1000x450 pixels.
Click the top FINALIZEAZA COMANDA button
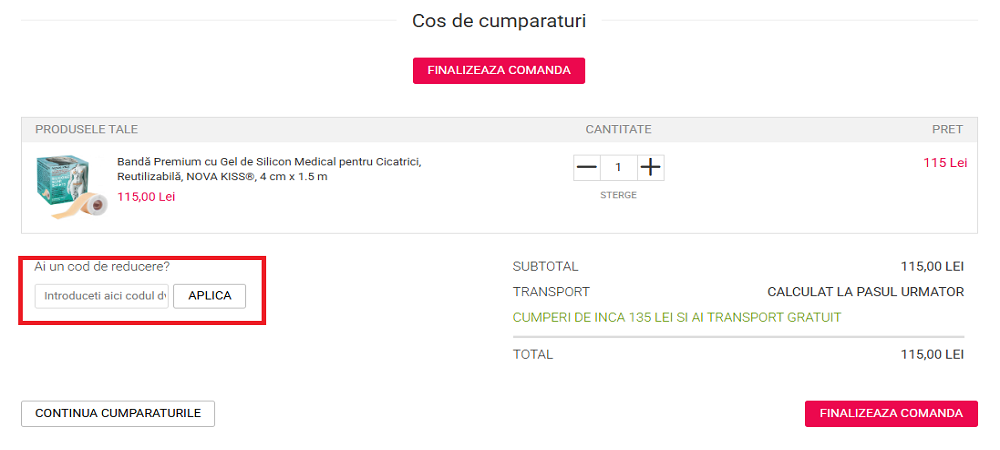[498, 70]
